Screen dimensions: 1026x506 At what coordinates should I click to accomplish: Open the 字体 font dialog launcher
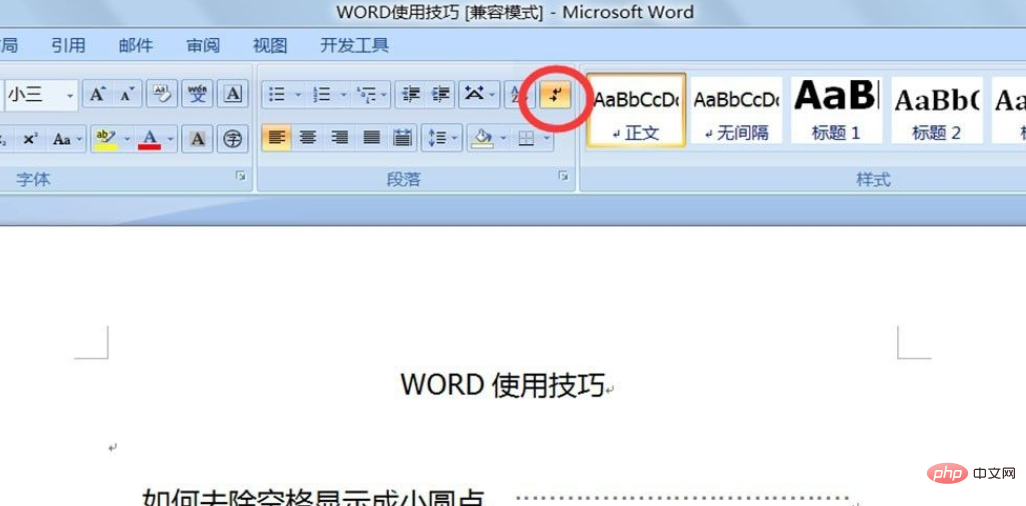241,175
